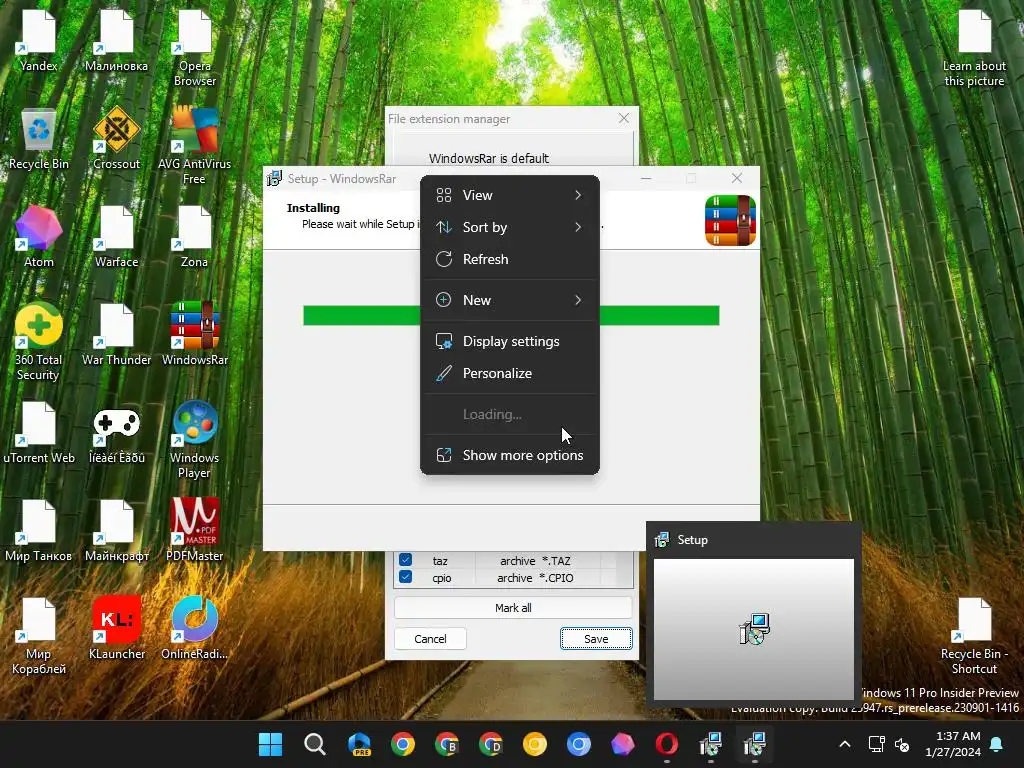Click the network display tray icon
1024x768 pixels.
tap(876, 744)
